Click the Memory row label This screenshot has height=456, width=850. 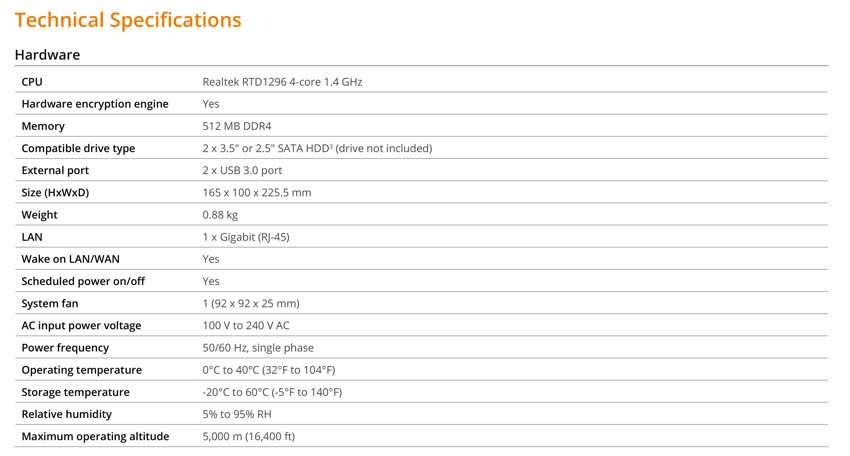[43, 126]
